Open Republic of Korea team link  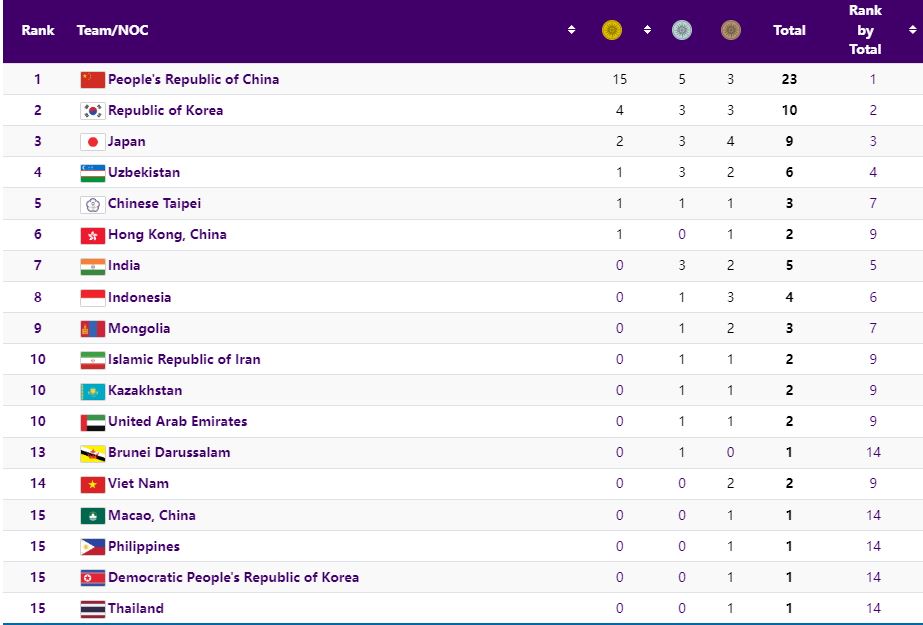(165, 111)
